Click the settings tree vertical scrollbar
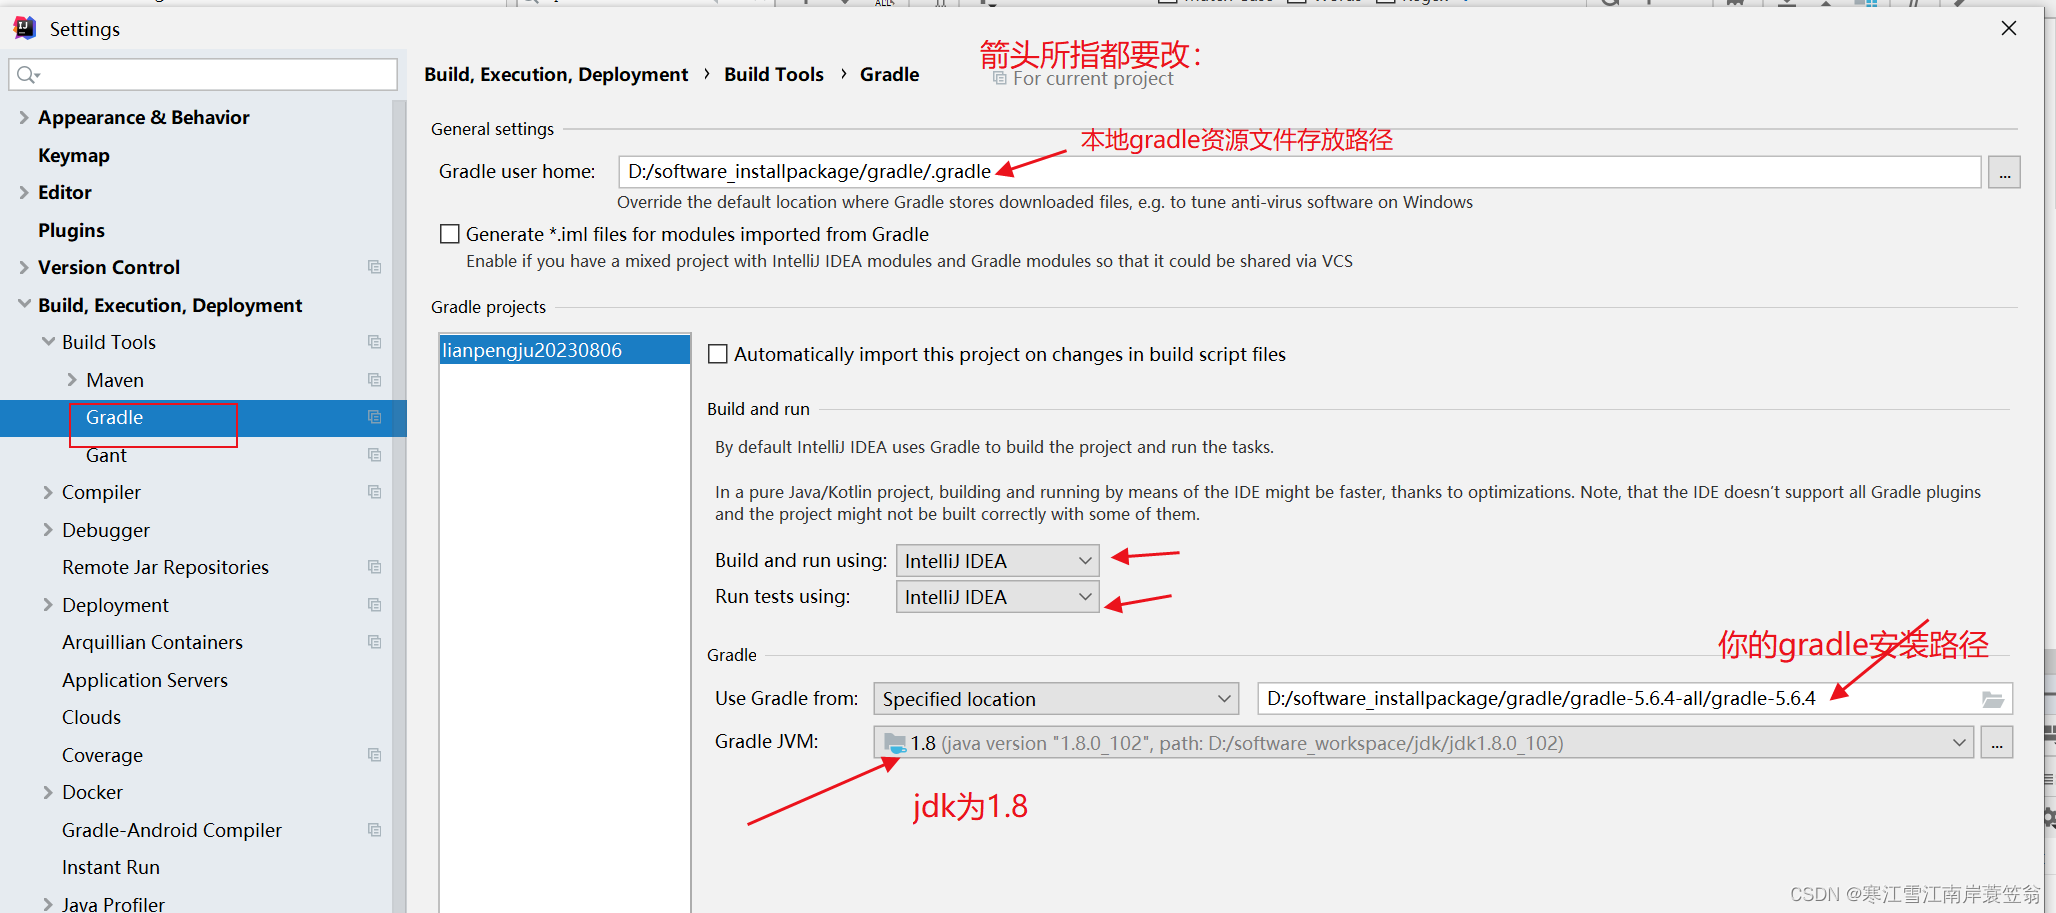 [399, 506]
